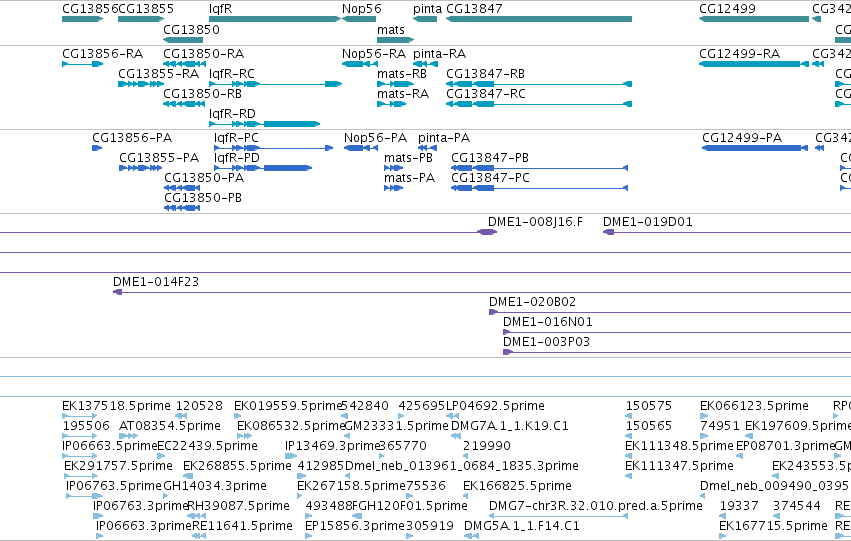
Task: Select protein CG13850-PA
Action: [182, 188]
